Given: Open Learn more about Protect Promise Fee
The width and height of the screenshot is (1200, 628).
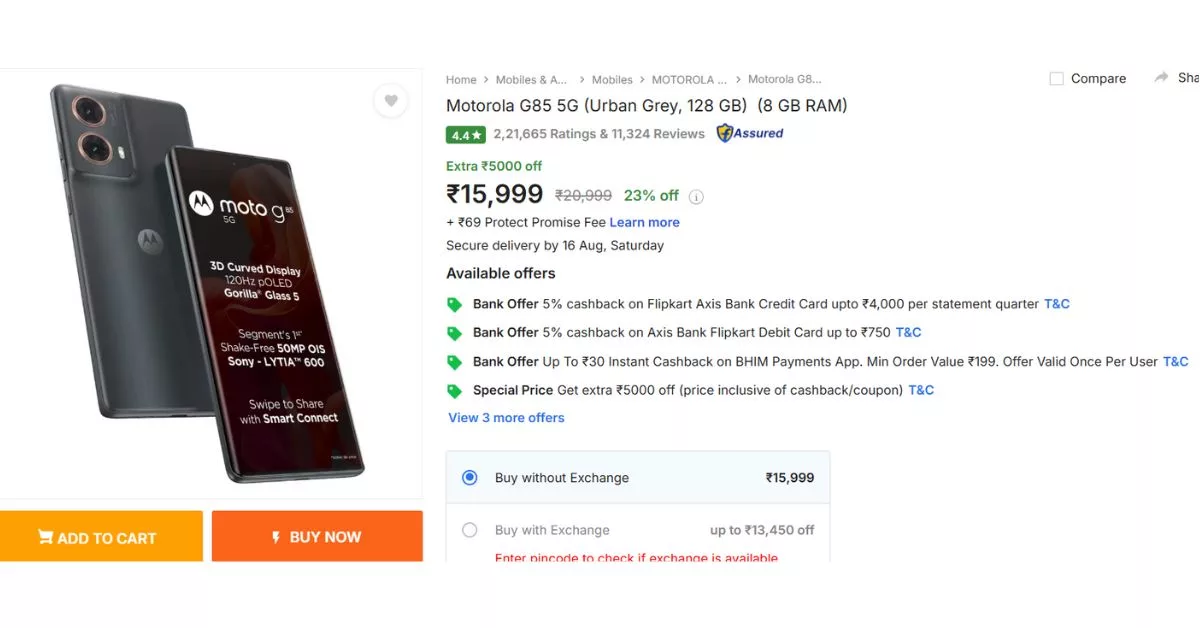Looking at the screenshot, I should pos(644,222).
